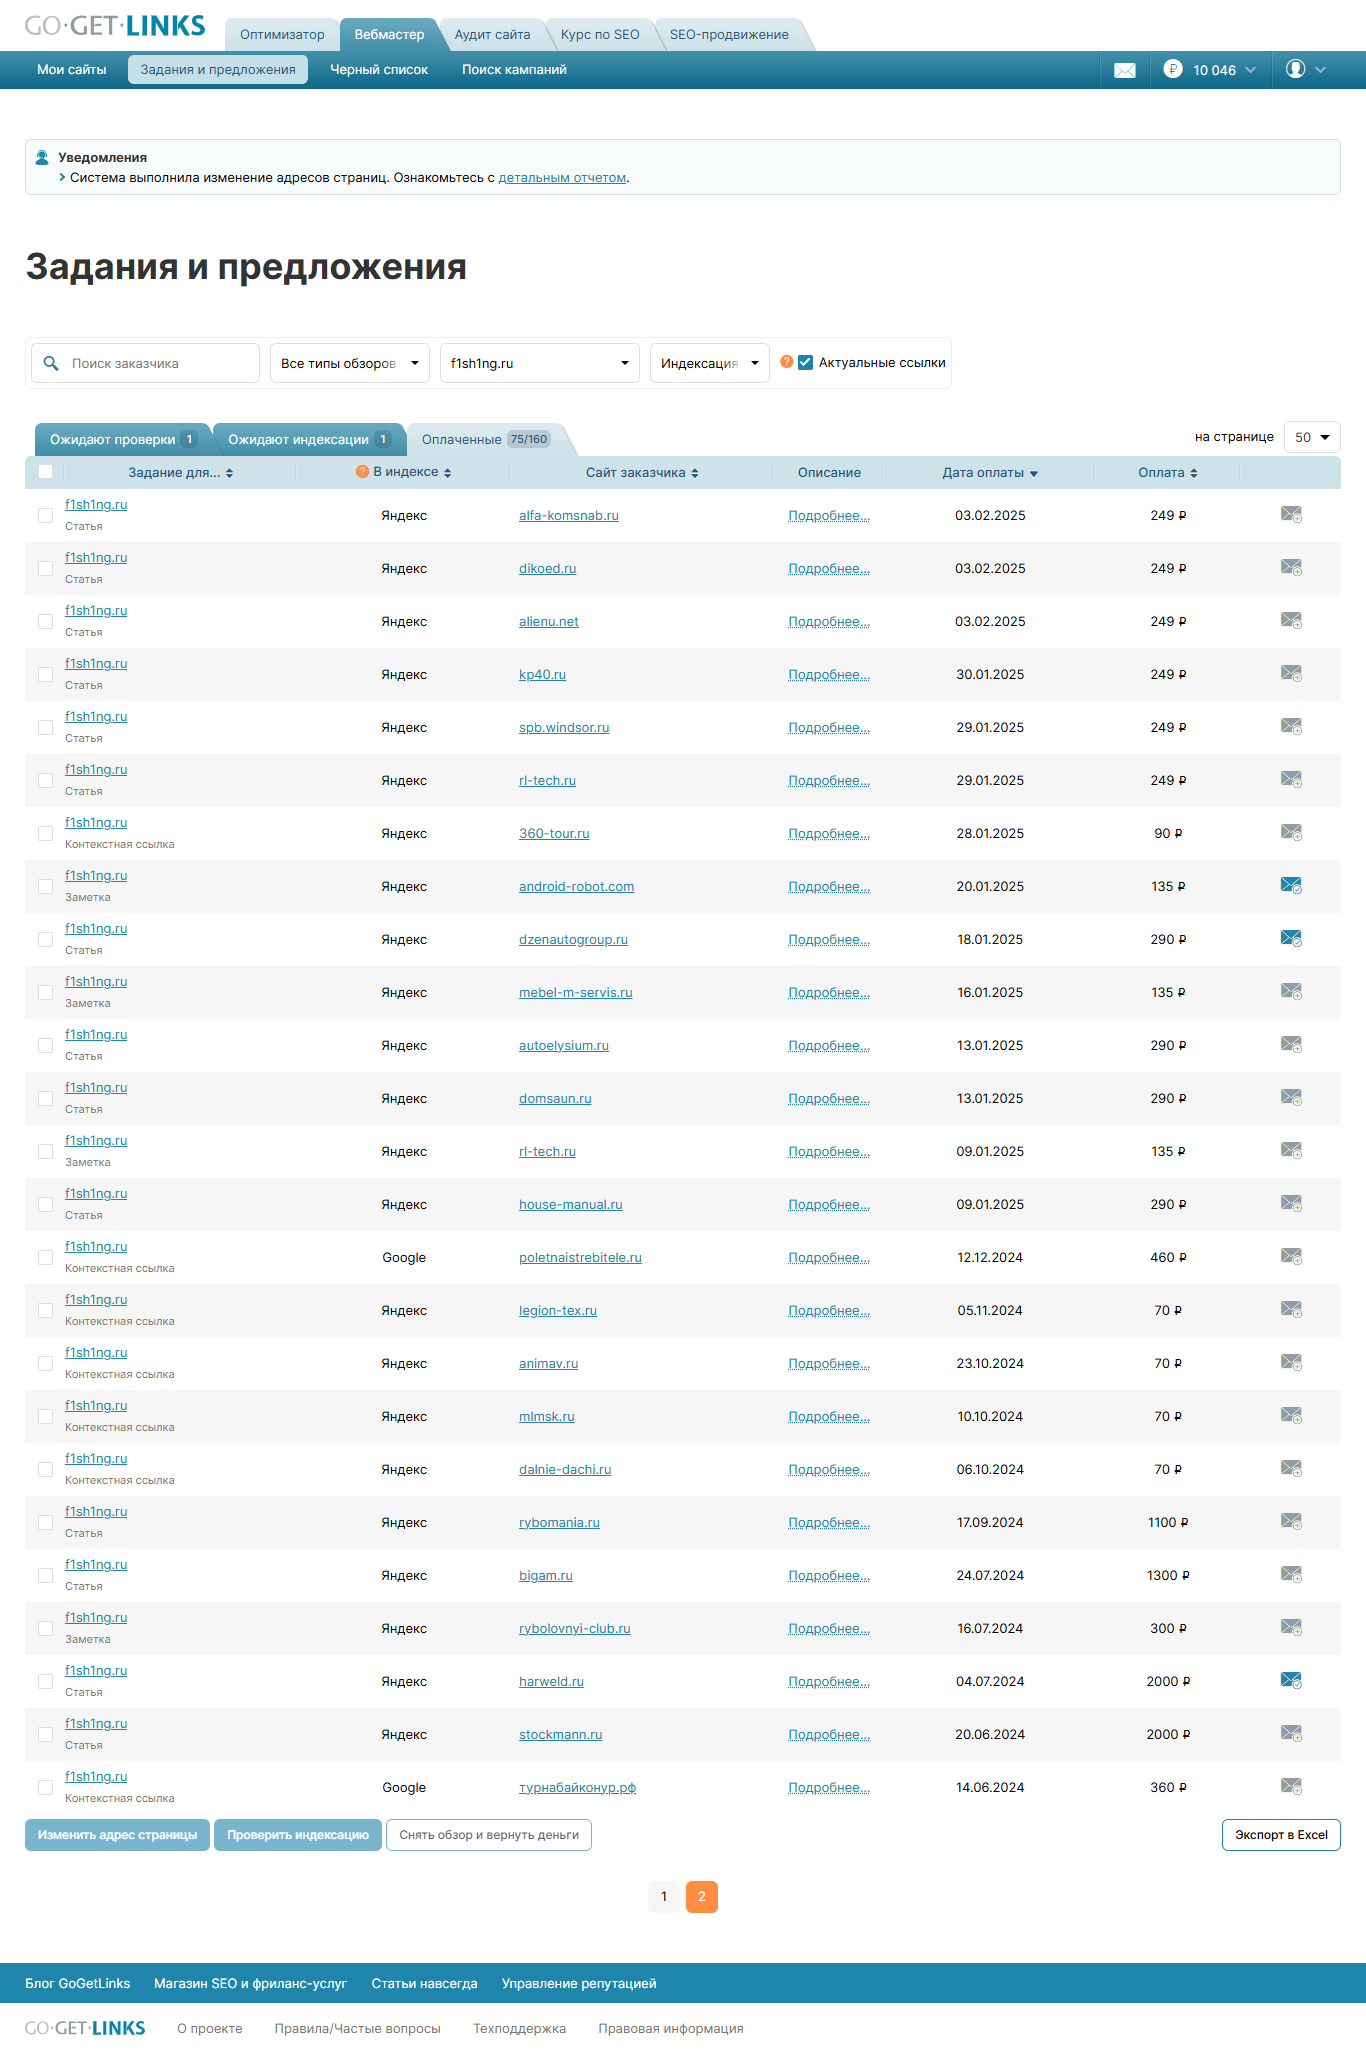Switch to Ожидают индексации tab
The height and width of the screenshot is (2053, 1366).
(308, 439)
